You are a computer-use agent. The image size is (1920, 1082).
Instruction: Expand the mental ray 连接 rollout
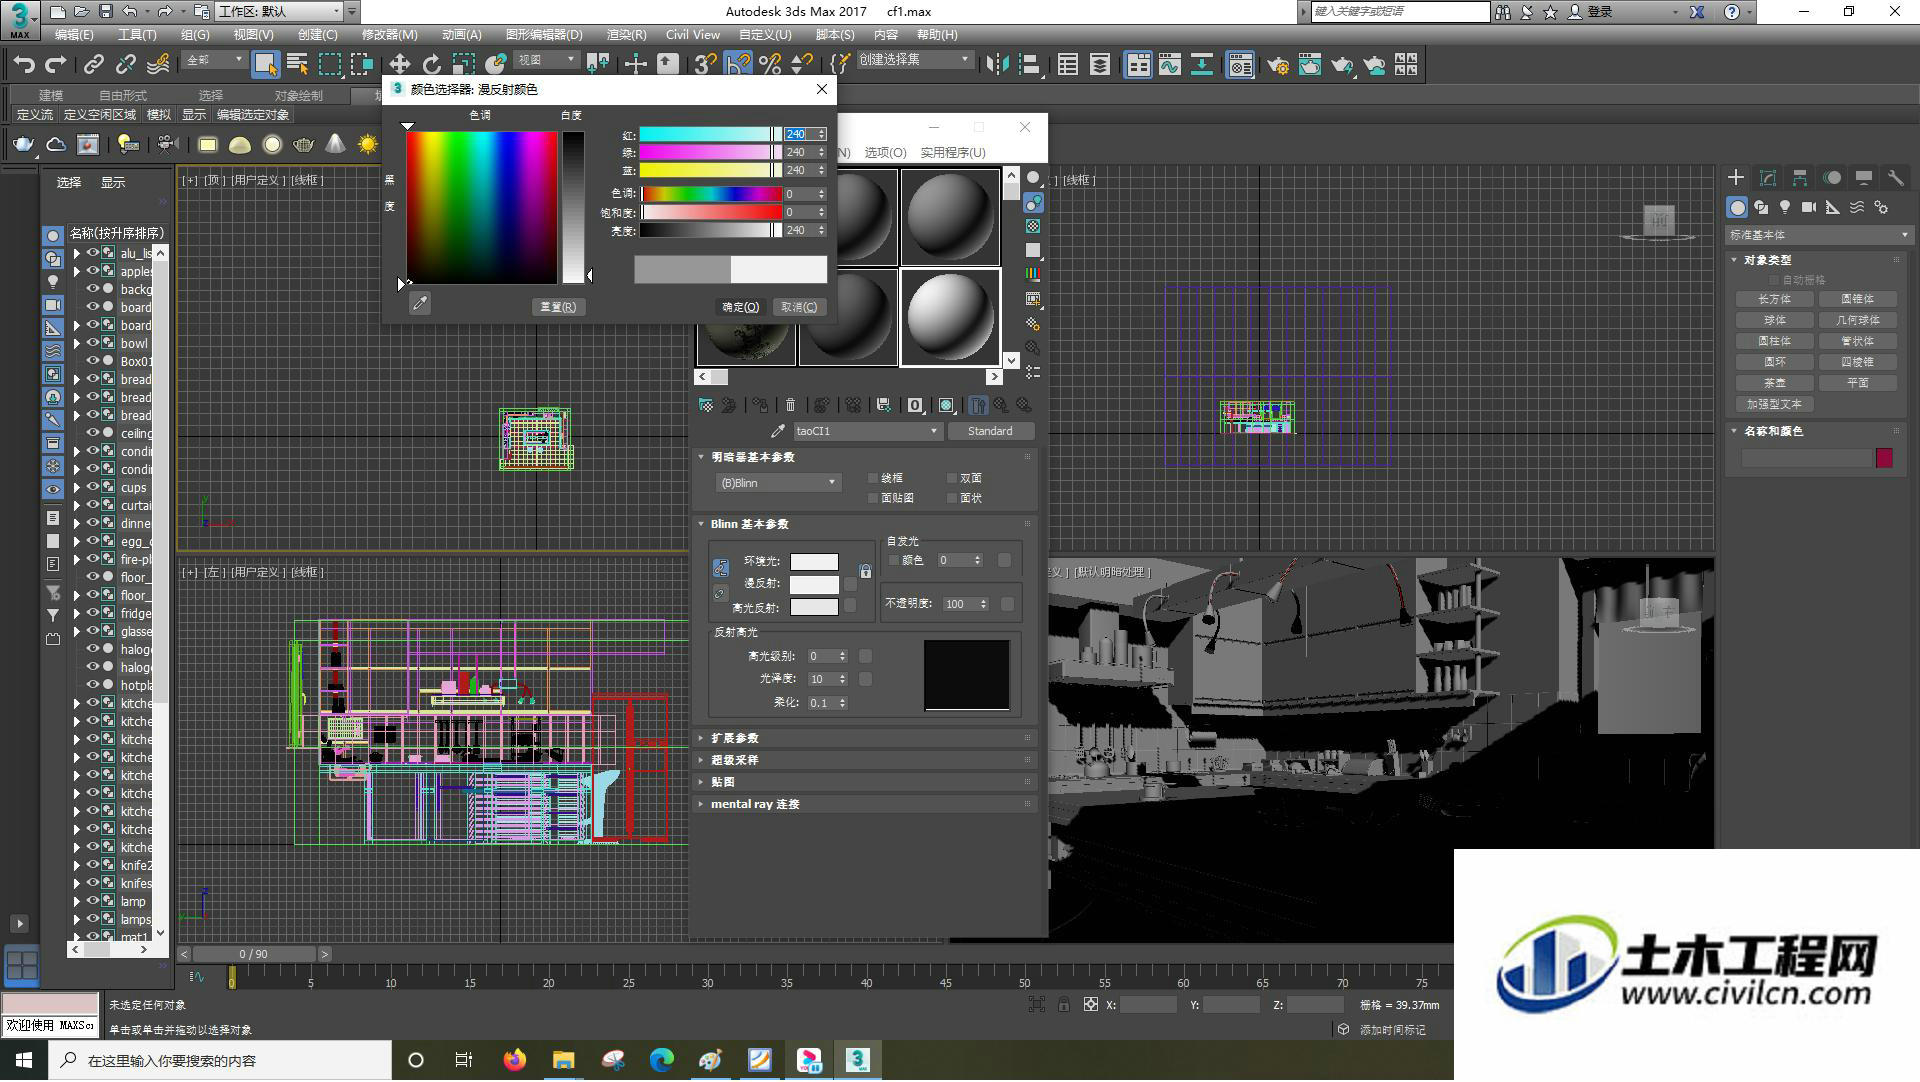tap(865, 804)
